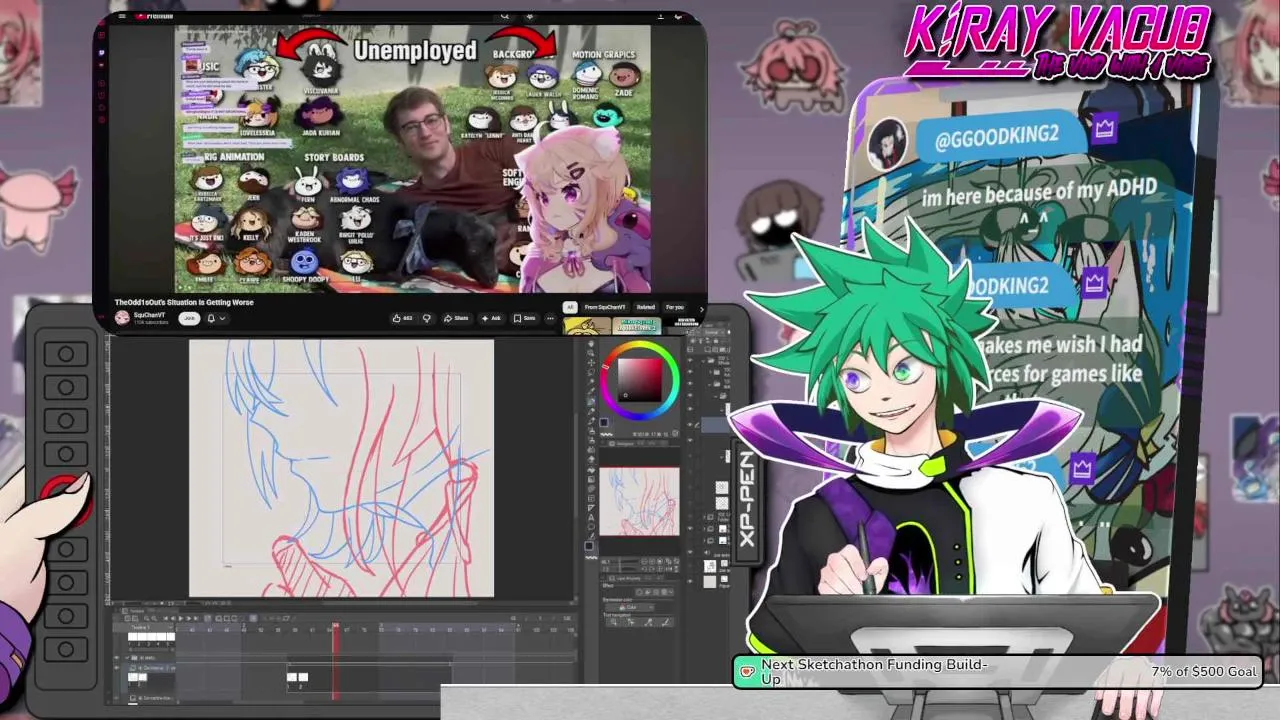Click the video title text

click(x=184, y=302)
